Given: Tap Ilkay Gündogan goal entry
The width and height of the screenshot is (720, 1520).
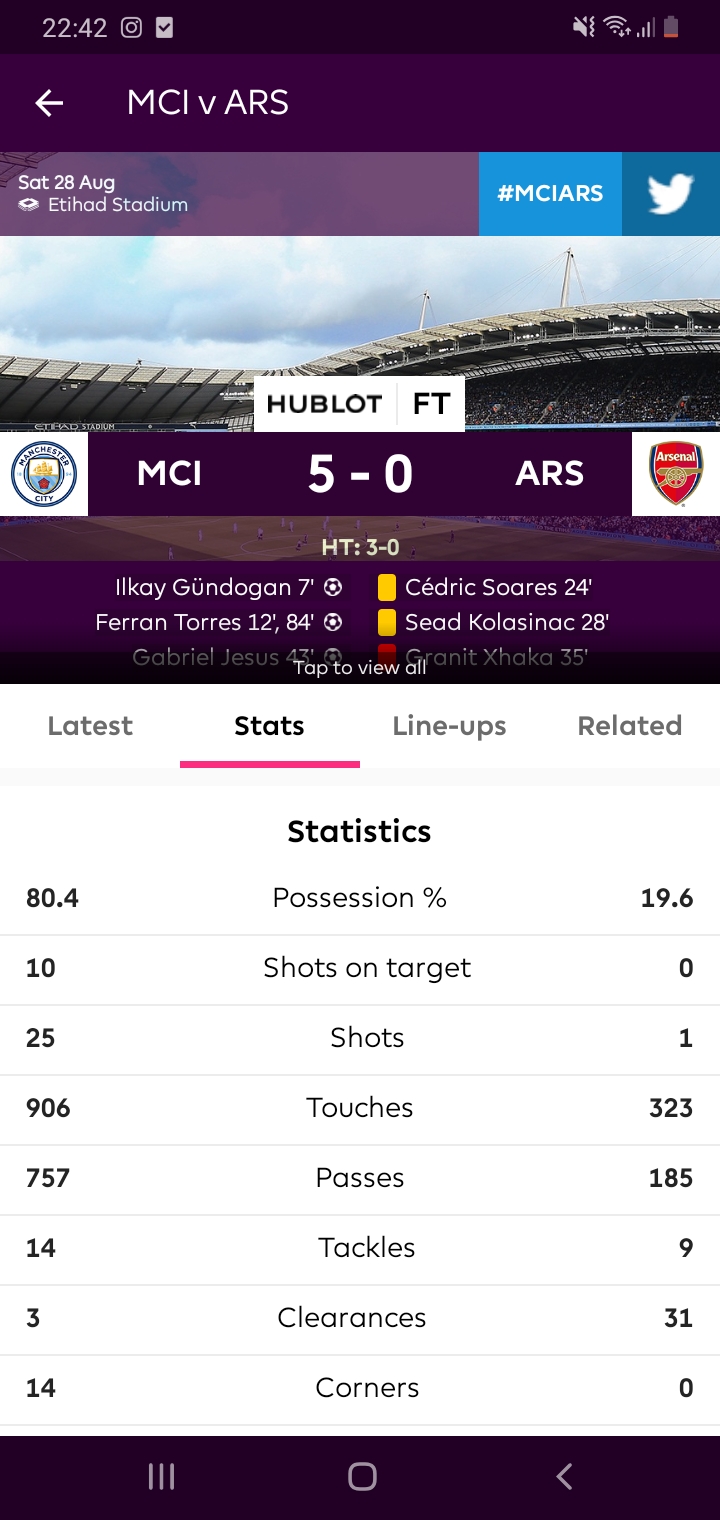Looking at the screenshot, I should 228,587.
